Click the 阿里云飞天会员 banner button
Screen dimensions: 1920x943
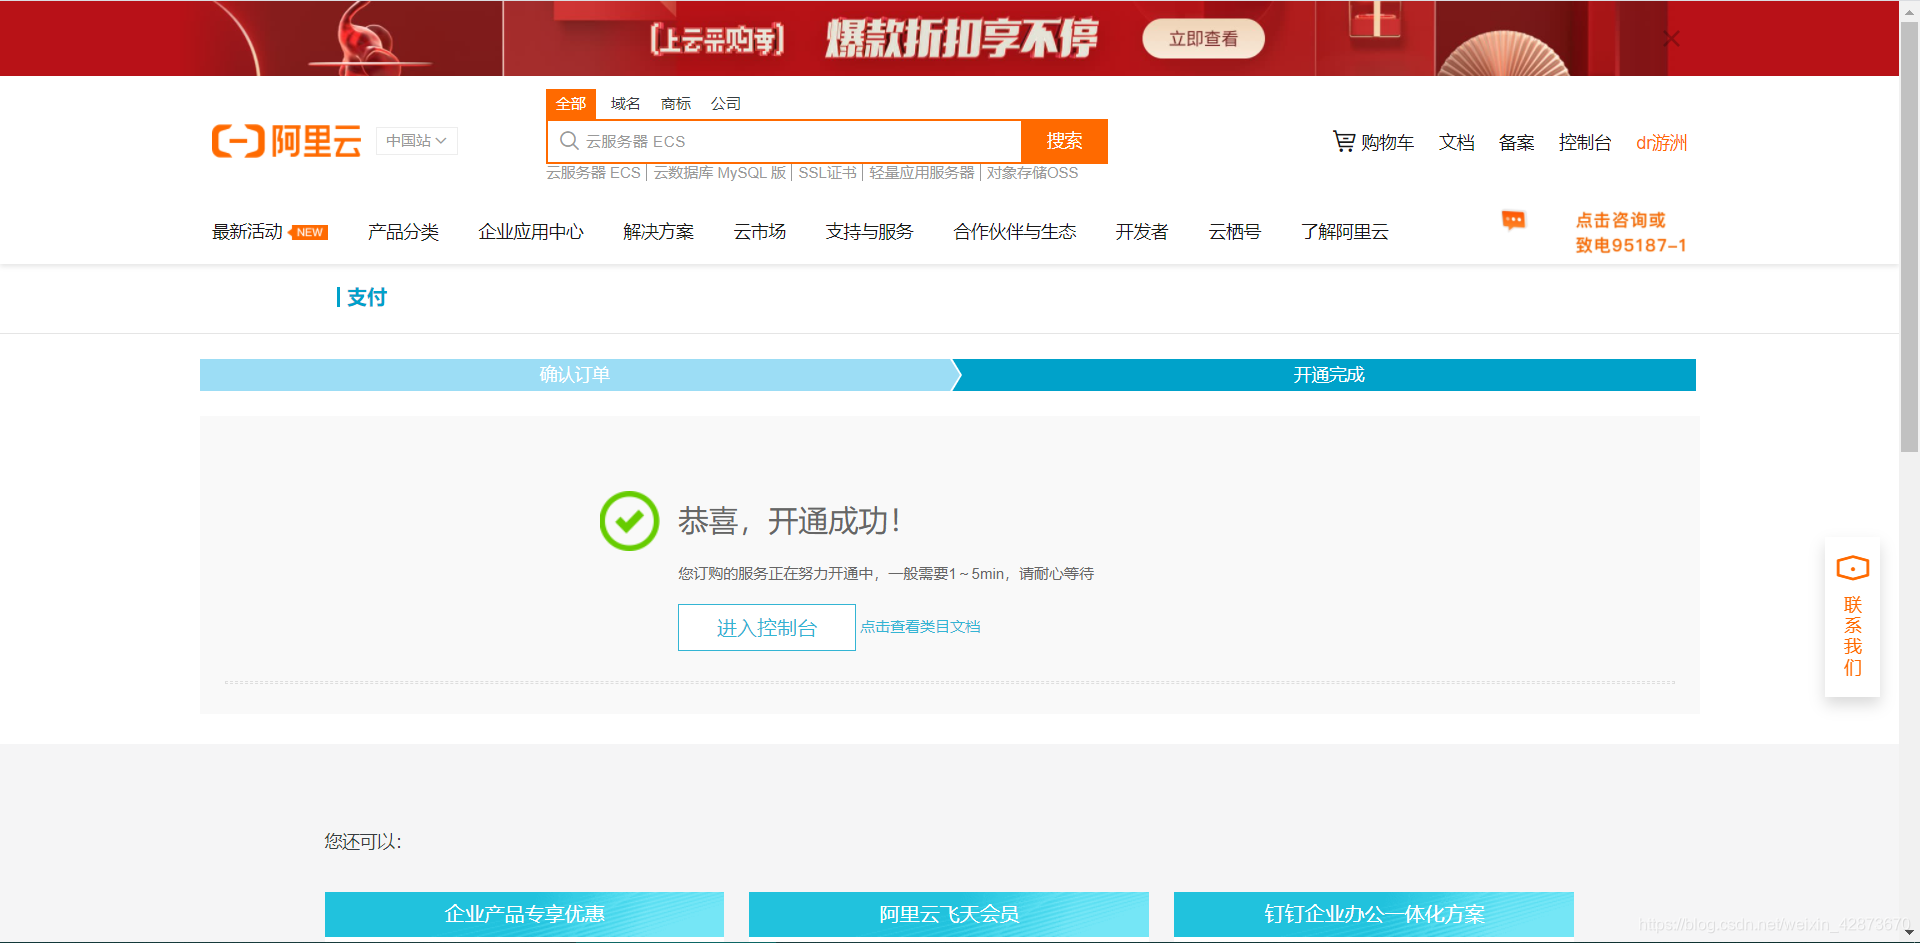(949, 914)
